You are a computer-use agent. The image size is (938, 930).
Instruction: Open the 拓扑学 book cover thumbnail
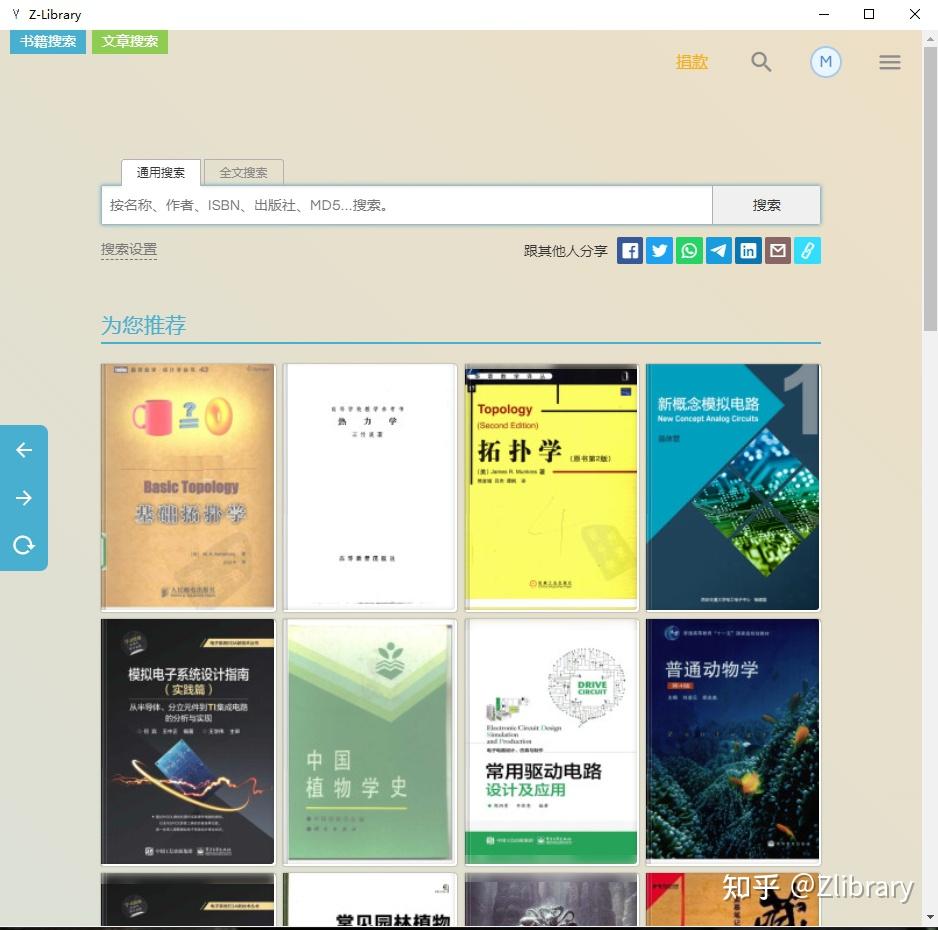coord(550,486)
